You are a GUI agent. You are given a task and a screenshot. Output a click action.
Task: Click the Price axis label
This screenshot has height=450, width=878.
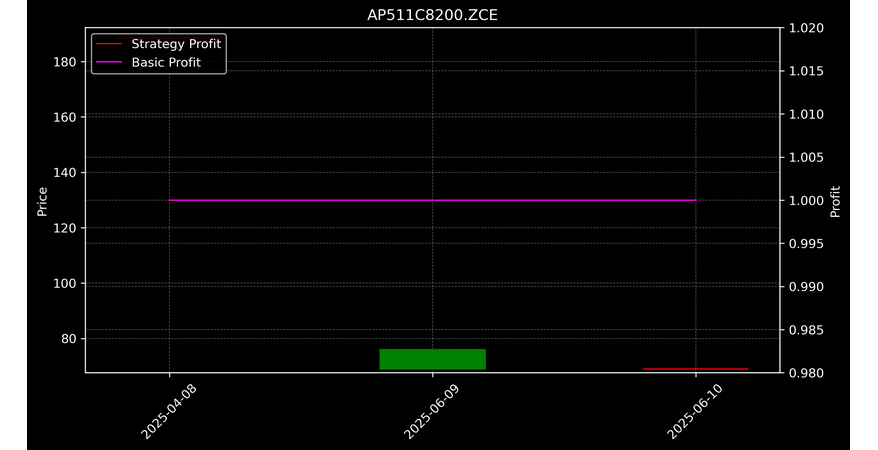click(x=42, y=201)
